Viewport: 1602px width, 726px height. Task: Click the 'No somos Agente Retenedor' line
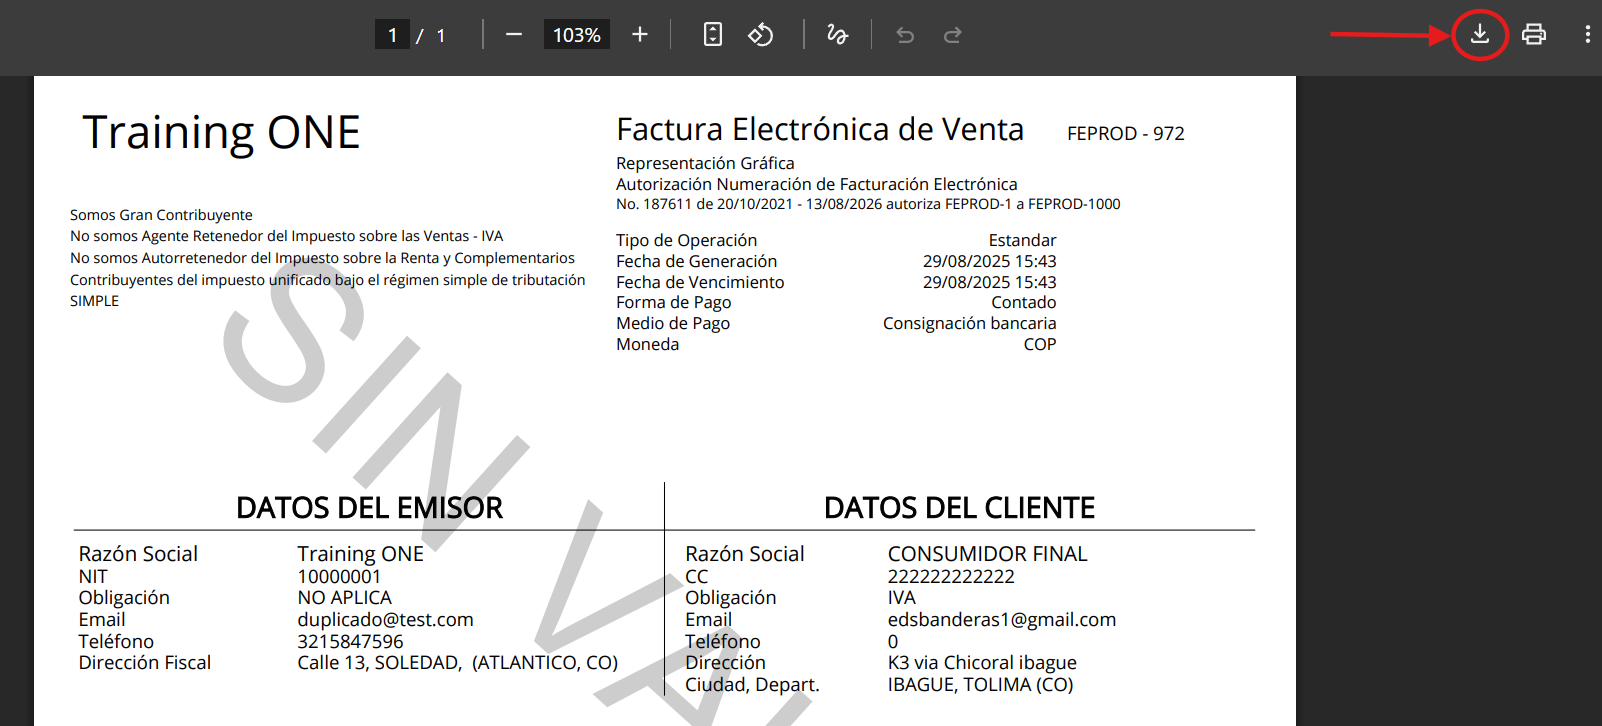(x=287, y=236)
